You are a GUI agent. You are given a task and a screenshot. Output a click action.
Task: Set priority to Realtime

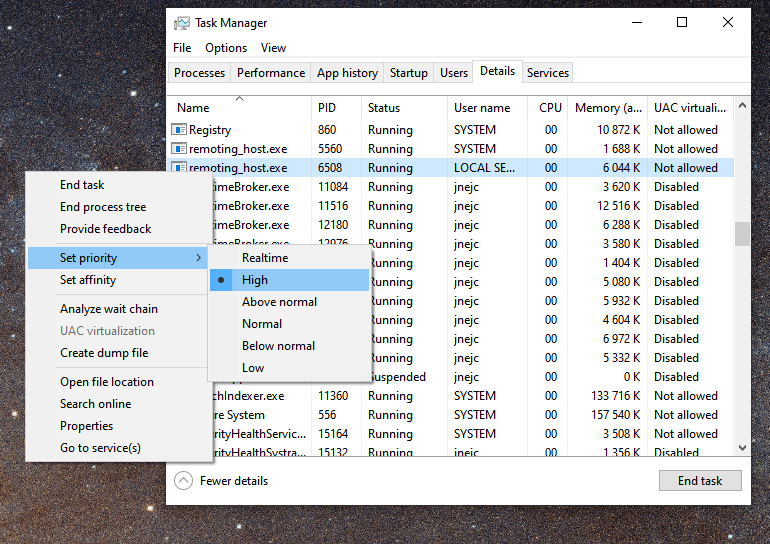pos(264,258)
